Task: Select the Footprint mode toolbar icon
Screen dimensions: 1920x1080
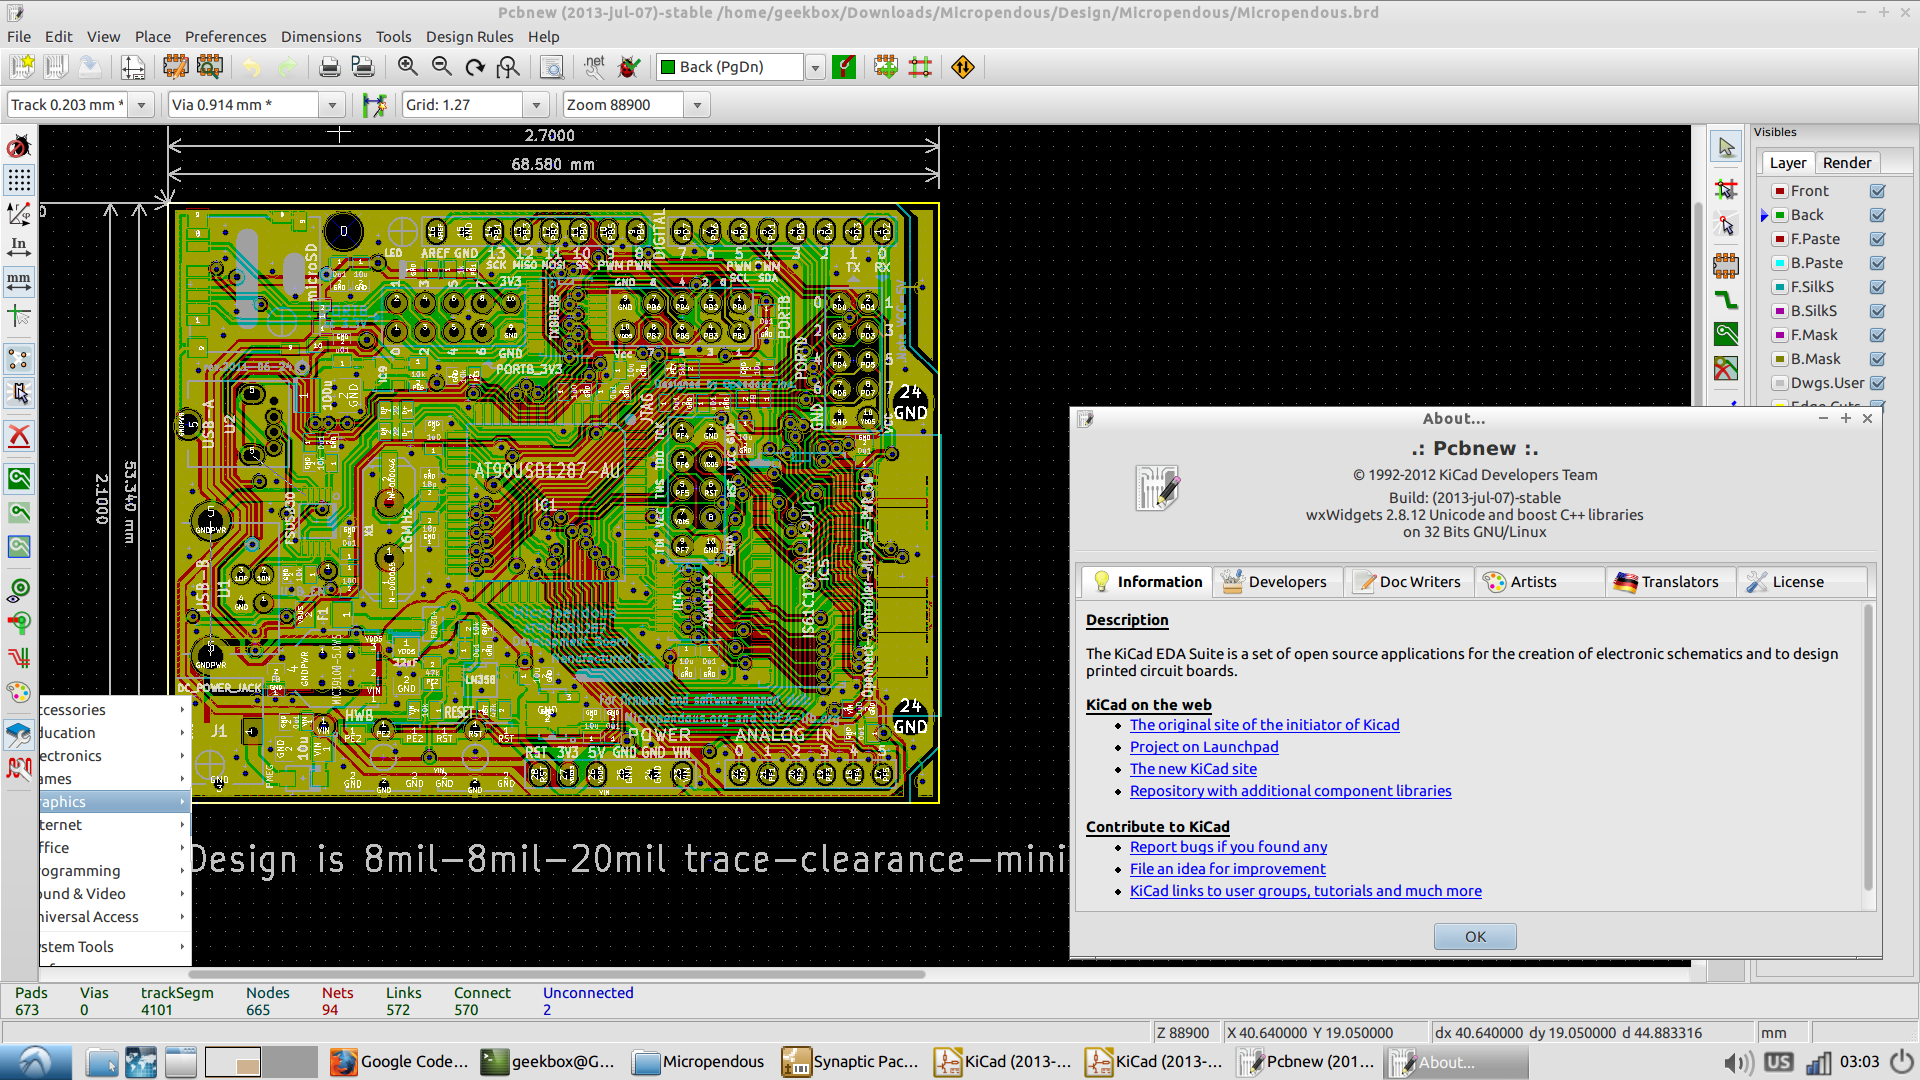Action: (885, 67)
